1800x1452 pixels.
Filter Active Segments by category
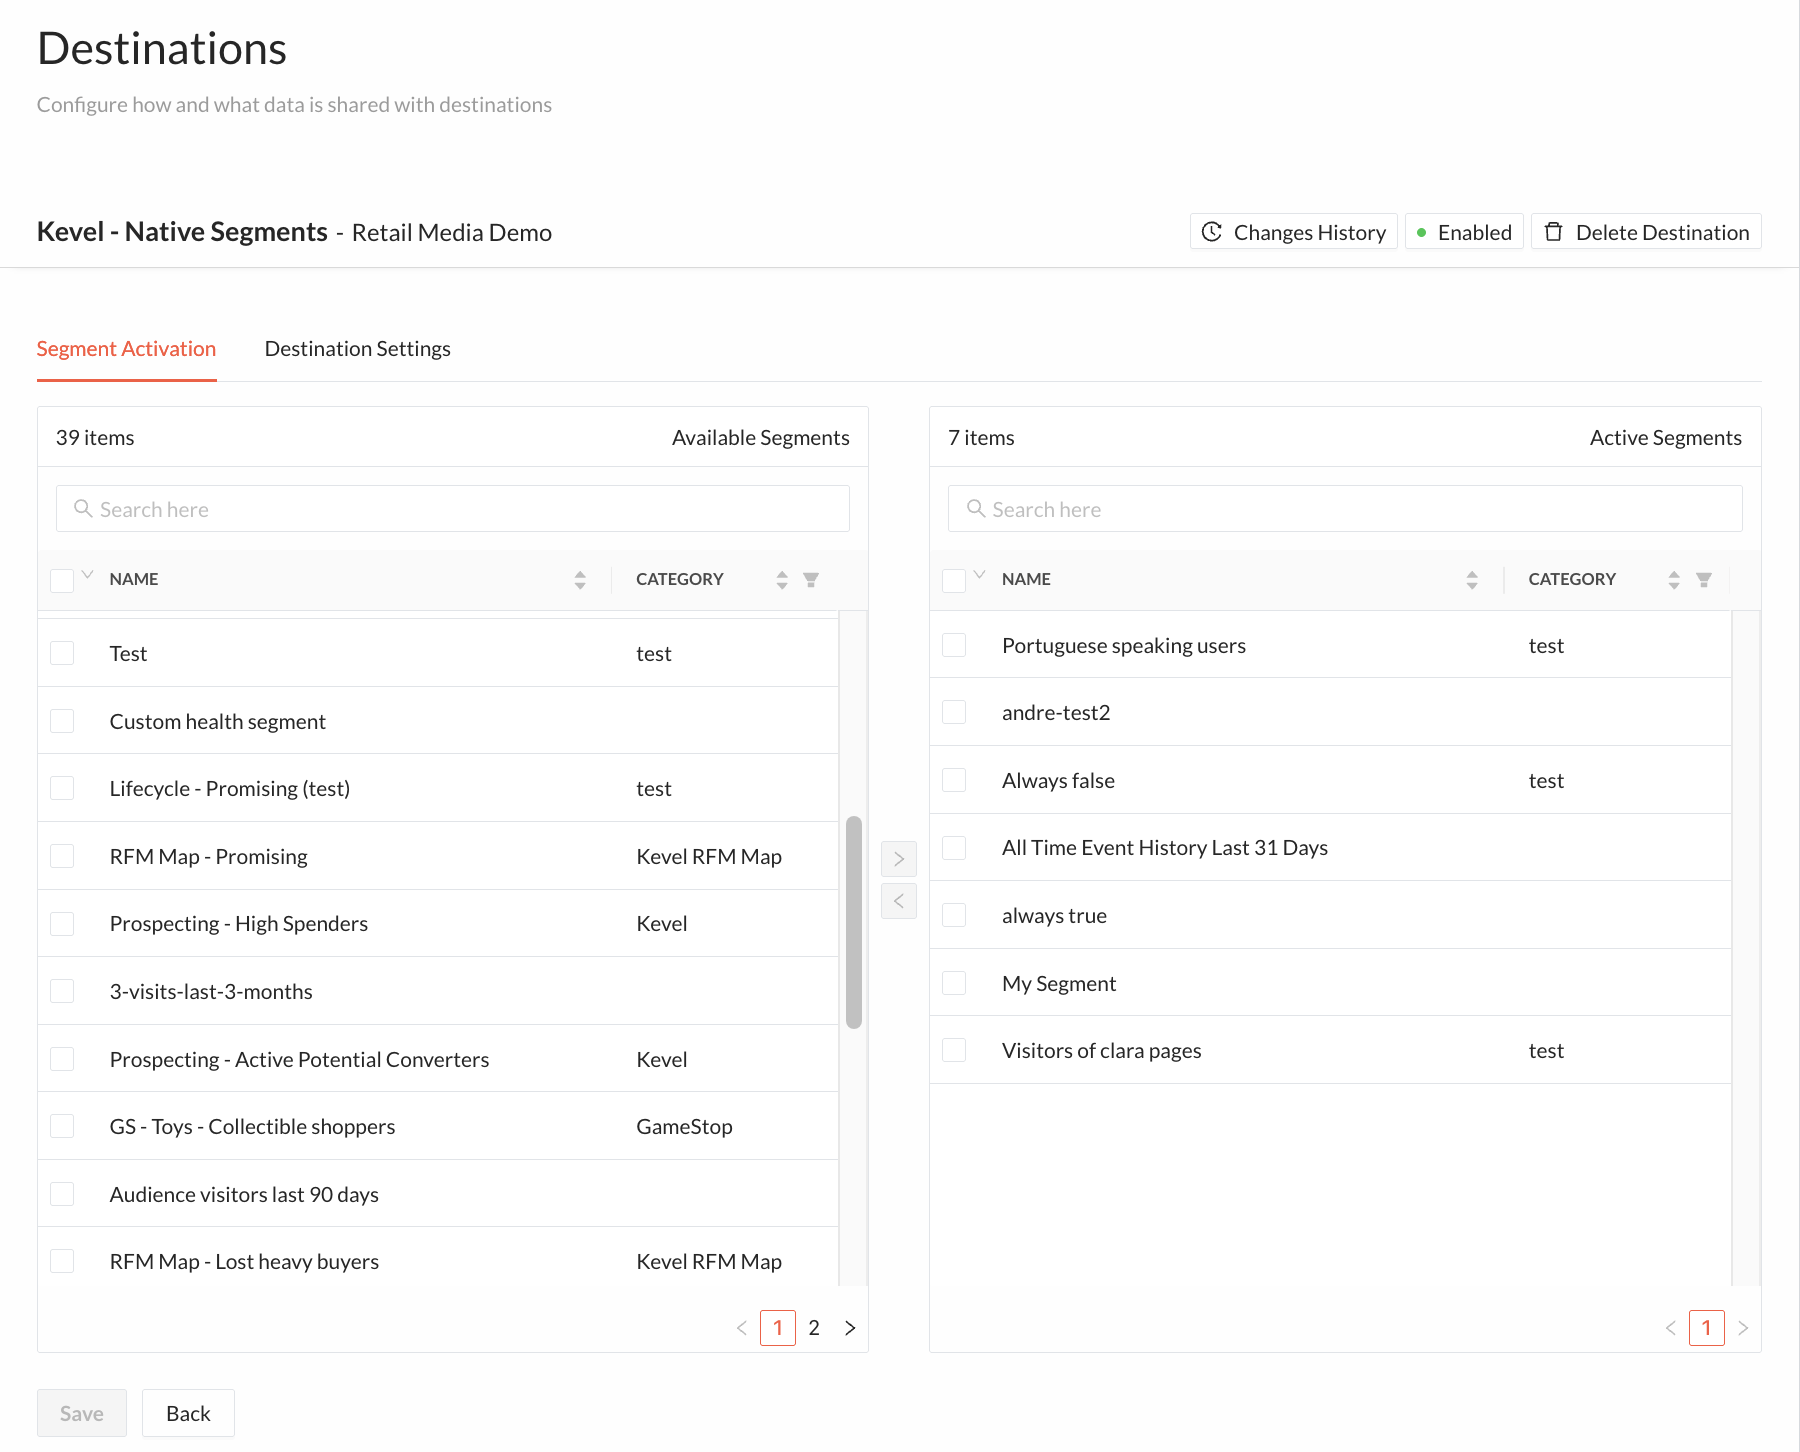click(1704, 579)
